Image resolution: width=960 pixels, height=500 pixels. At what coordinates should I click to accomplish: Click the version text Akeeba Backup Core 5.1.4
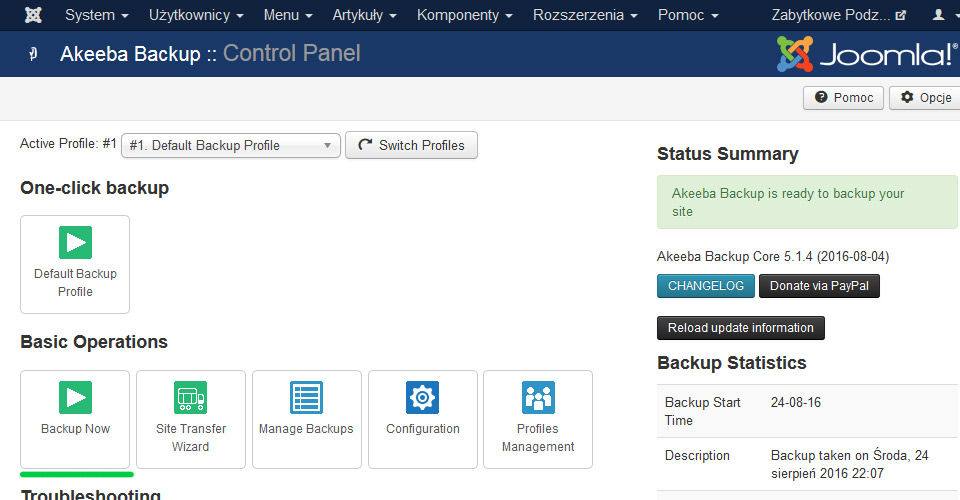coord(773,256)
